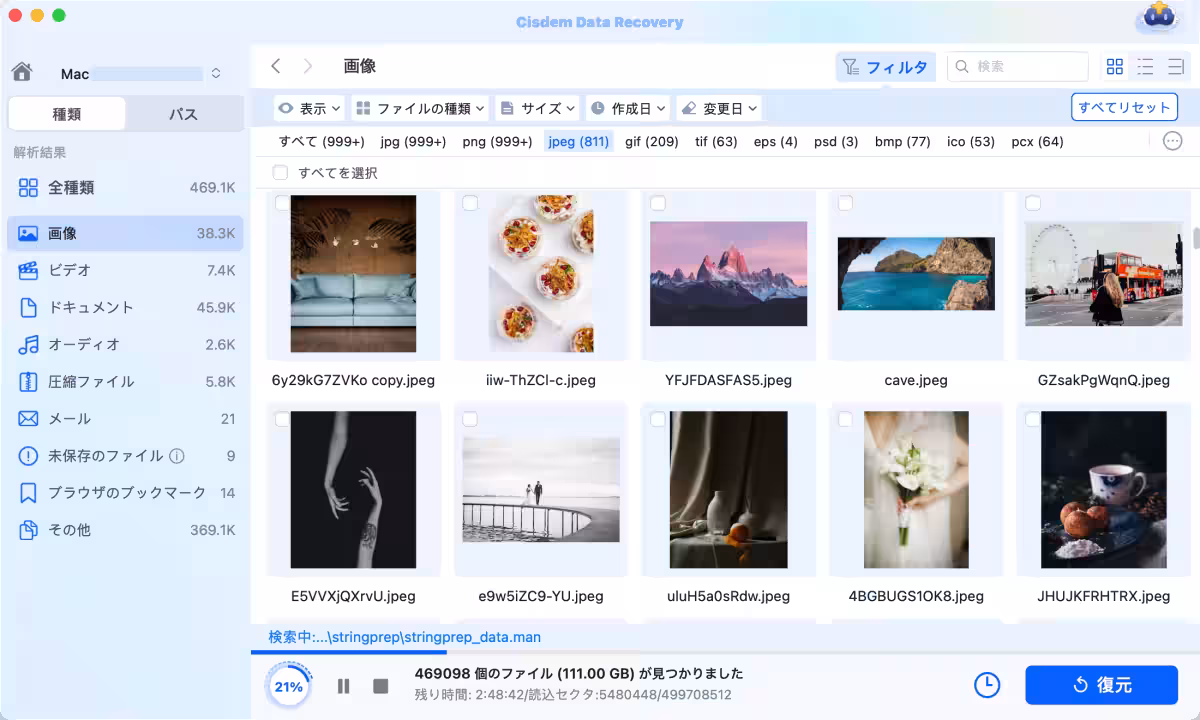Check the cave.jpeg thumbnail checkbox

point(845,202)
